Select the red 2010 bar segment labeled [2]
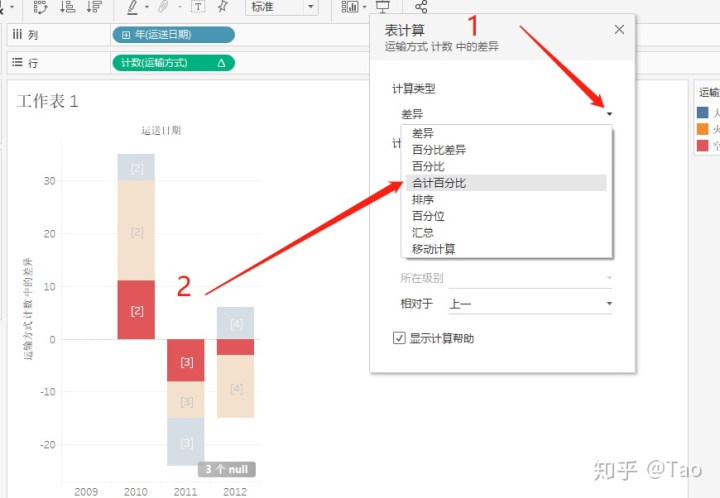 click(x=136, y=310)
